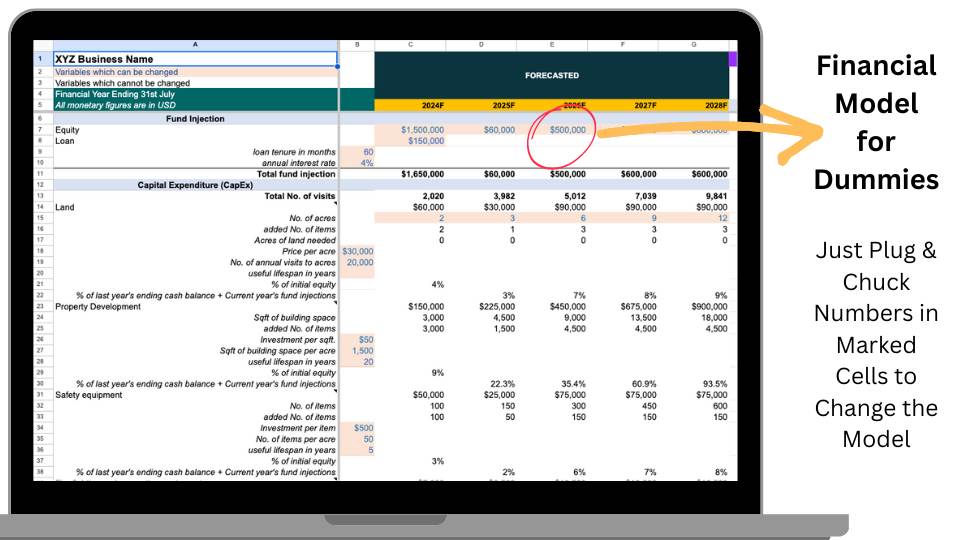
Task: Select price per acre value $30,000
Action: pyautogui.click(x=358, y=251)
